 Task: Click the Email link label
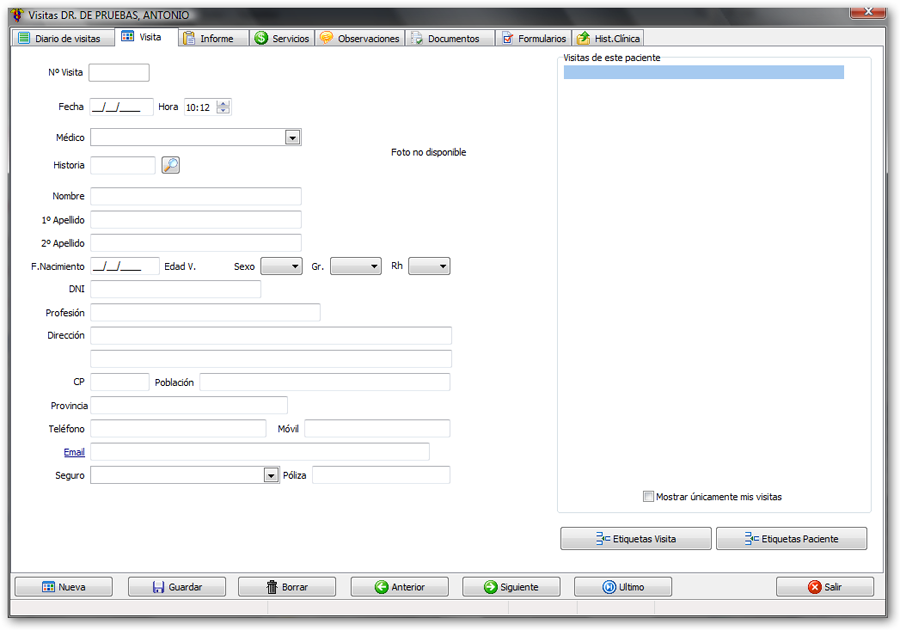[x=73, y=452]
